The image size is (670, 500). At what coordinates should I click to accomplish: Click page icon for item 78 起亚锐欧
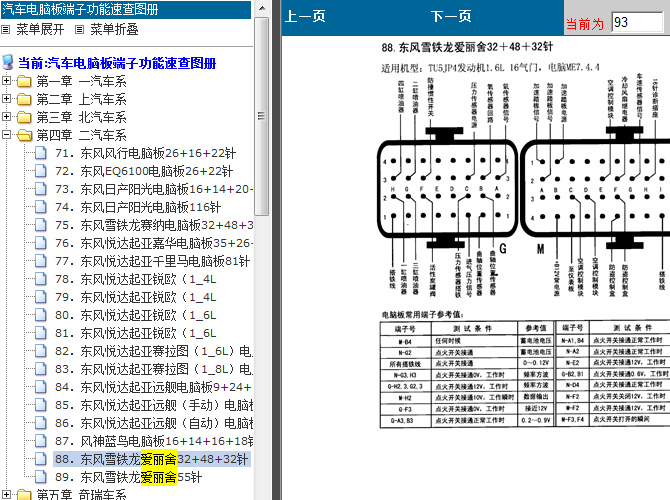coord(41,279)
